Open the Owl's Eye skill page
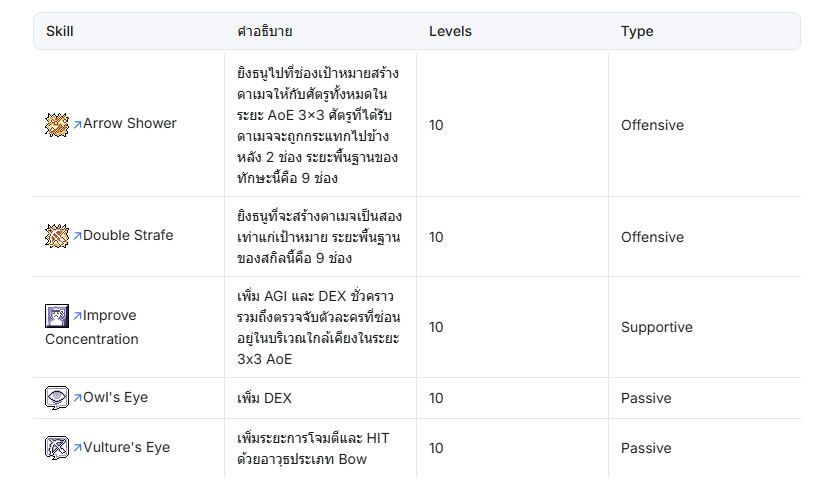Screen dimensions: 825x485 pos(115,397)
